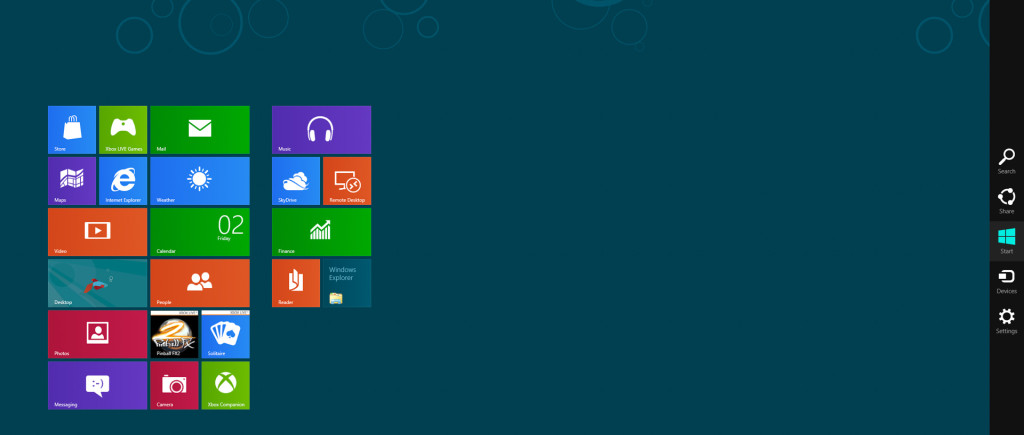
Task: Open the Calendar tile showing 02 Friday
Action: click(x=200, y=232)
